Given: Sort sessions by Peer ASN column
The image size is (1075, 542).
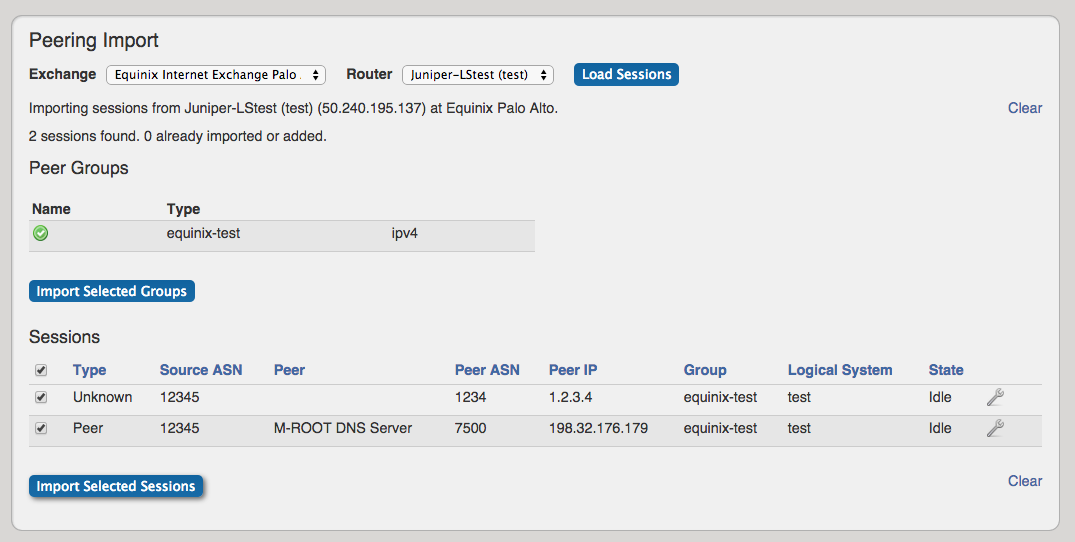Looking at the screenshot, I should pos(487,370).
